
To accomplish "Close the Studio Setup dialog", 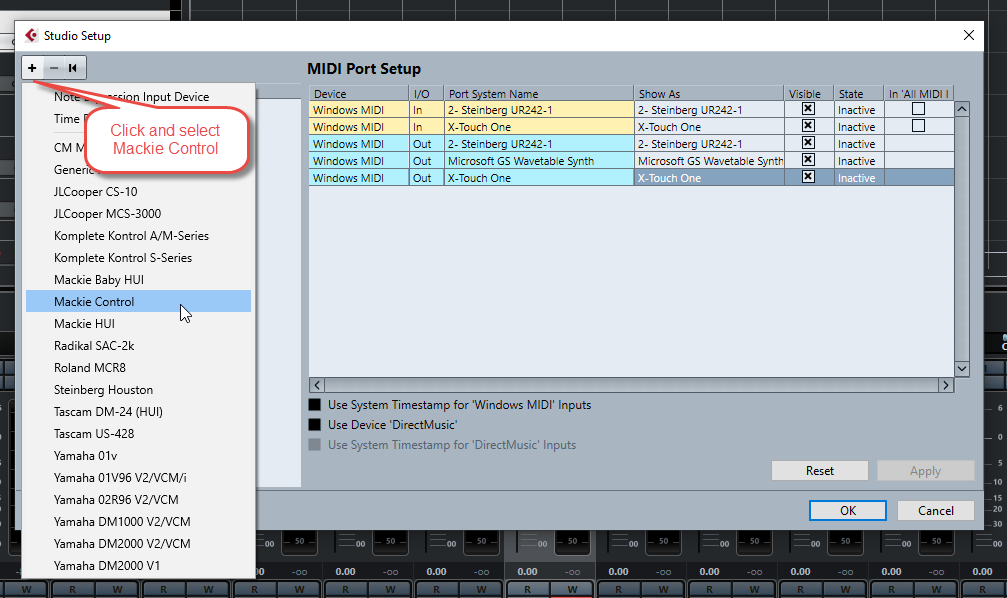I will pos(969,35).
